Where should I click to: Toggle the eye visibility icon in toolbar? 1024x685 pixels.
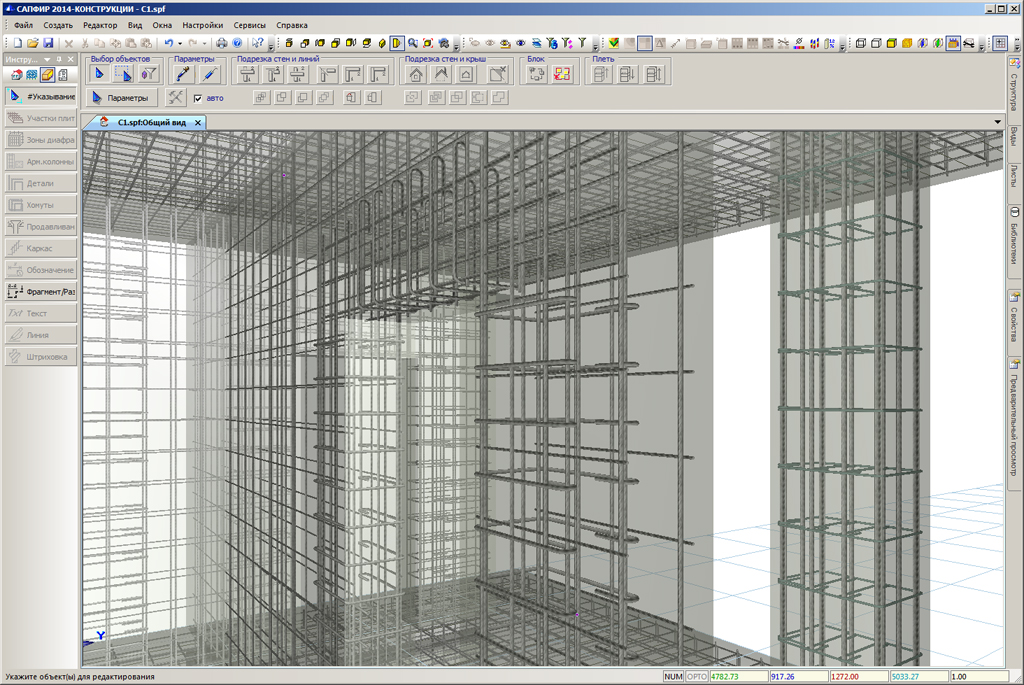point(521,44)
